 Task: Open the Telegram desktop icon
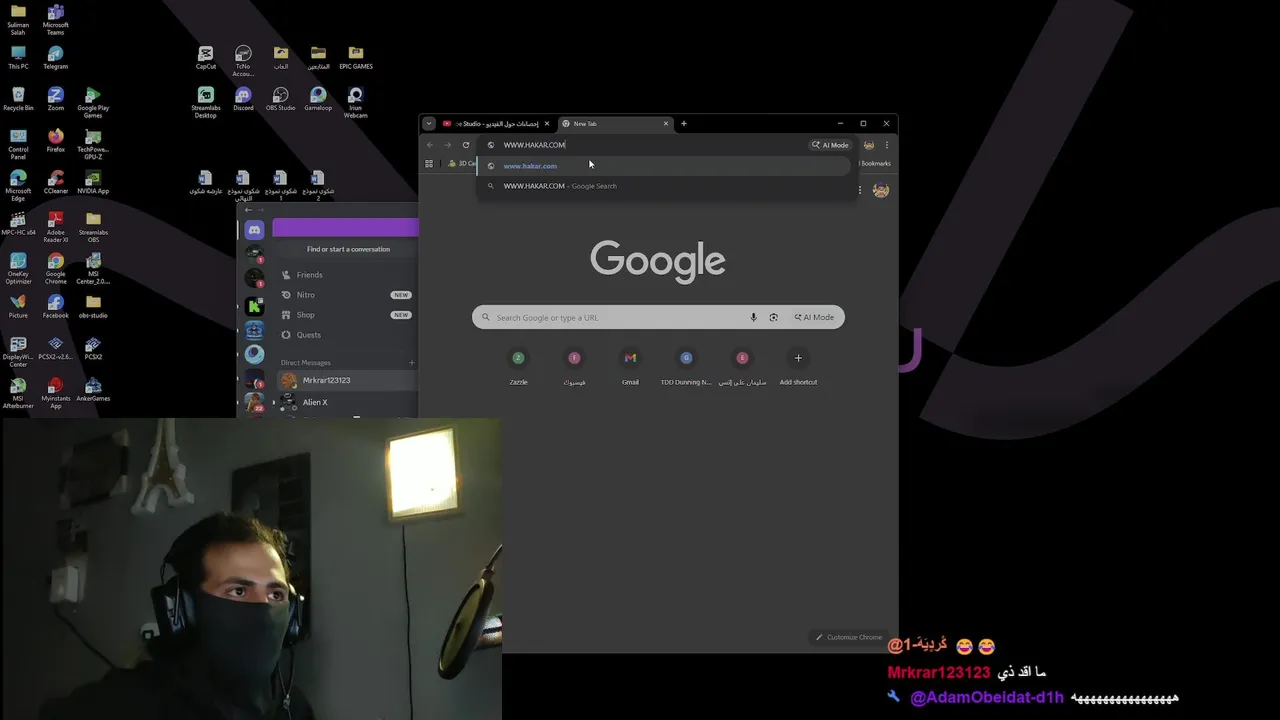(55, 58)
